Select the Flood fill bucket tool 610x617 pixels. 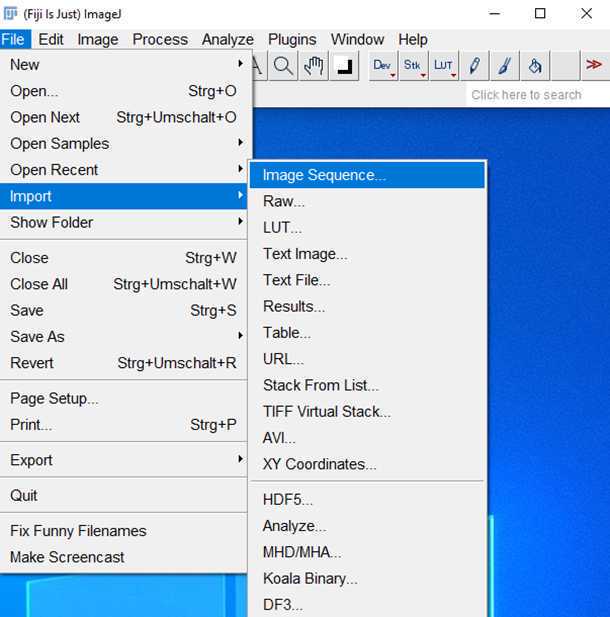click(535, 66)
